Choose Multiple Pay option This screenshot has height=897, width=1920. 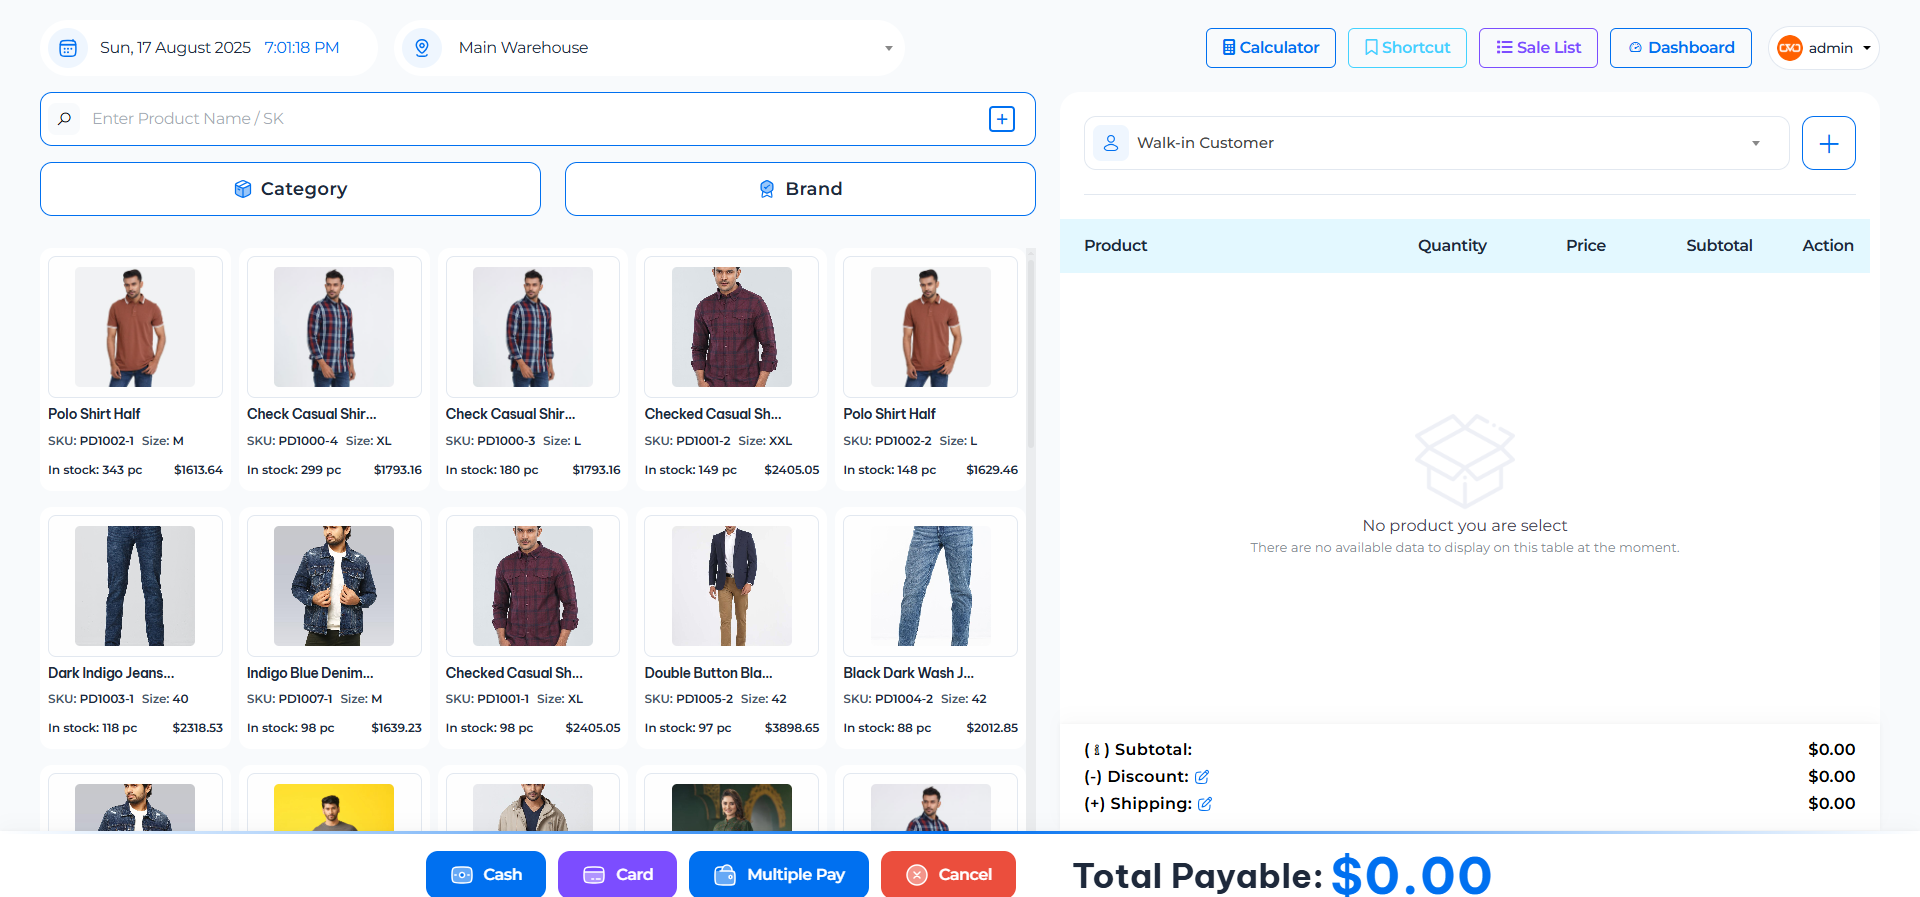pyautogui.click(x=779, y=874)
